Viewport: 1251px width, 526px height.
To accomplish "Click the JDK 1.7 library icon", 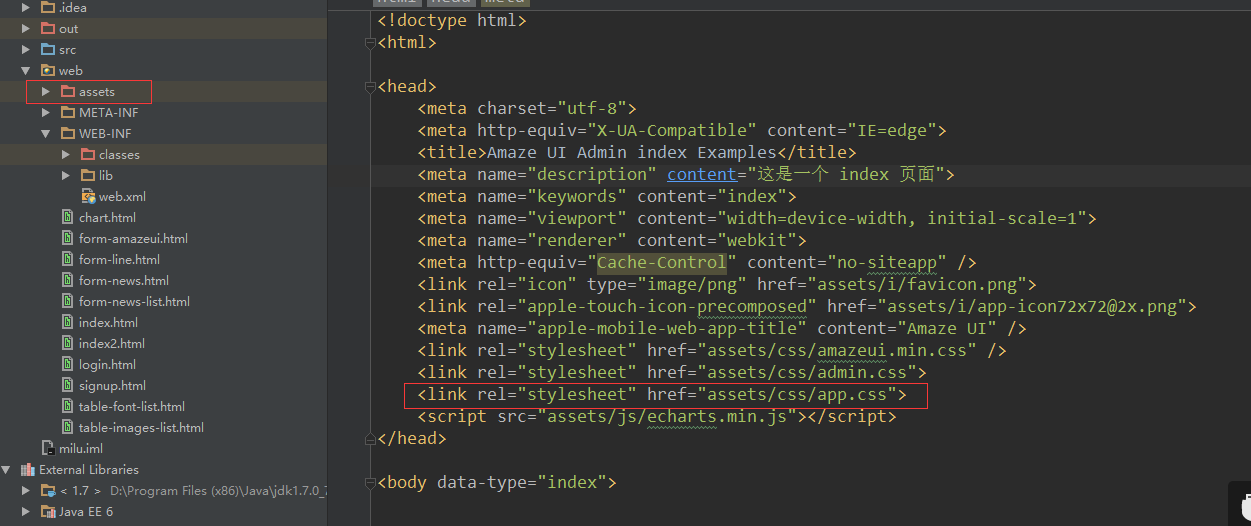I will [x=48, y=490].
